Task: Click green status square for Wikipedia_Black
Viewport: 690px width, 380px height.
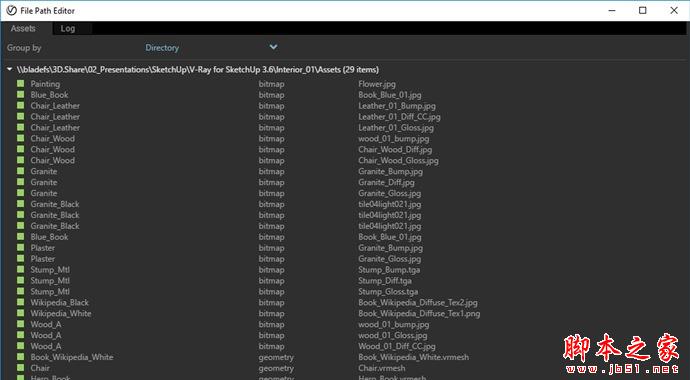Action: [x=20, y=302]
